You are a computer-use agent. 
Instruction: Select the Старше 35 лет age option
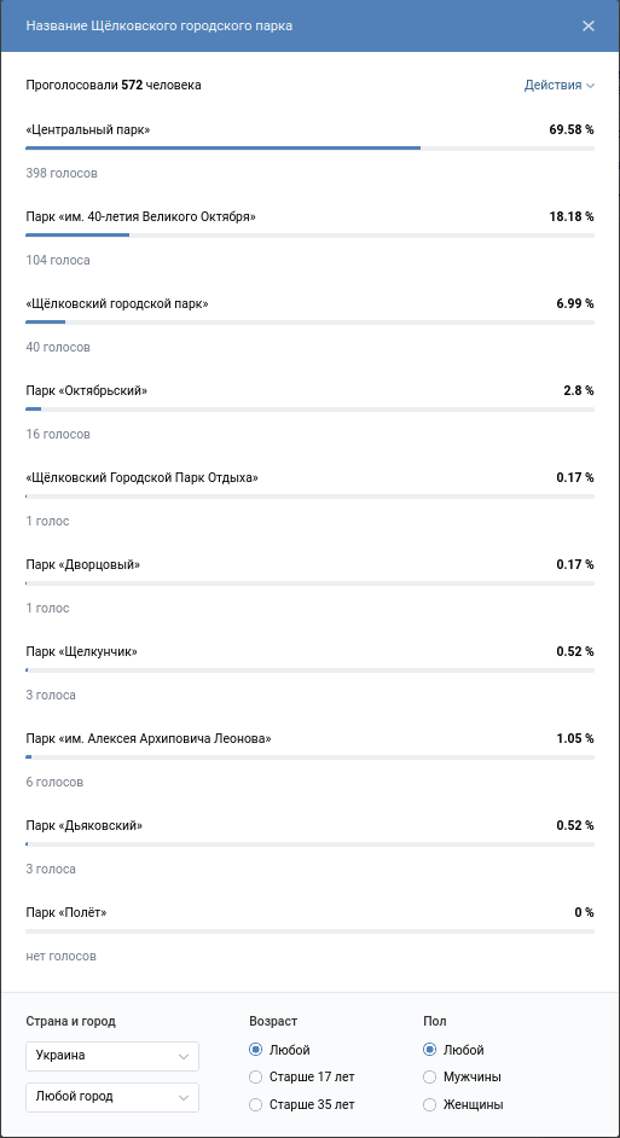click(x=301, y=1105)
